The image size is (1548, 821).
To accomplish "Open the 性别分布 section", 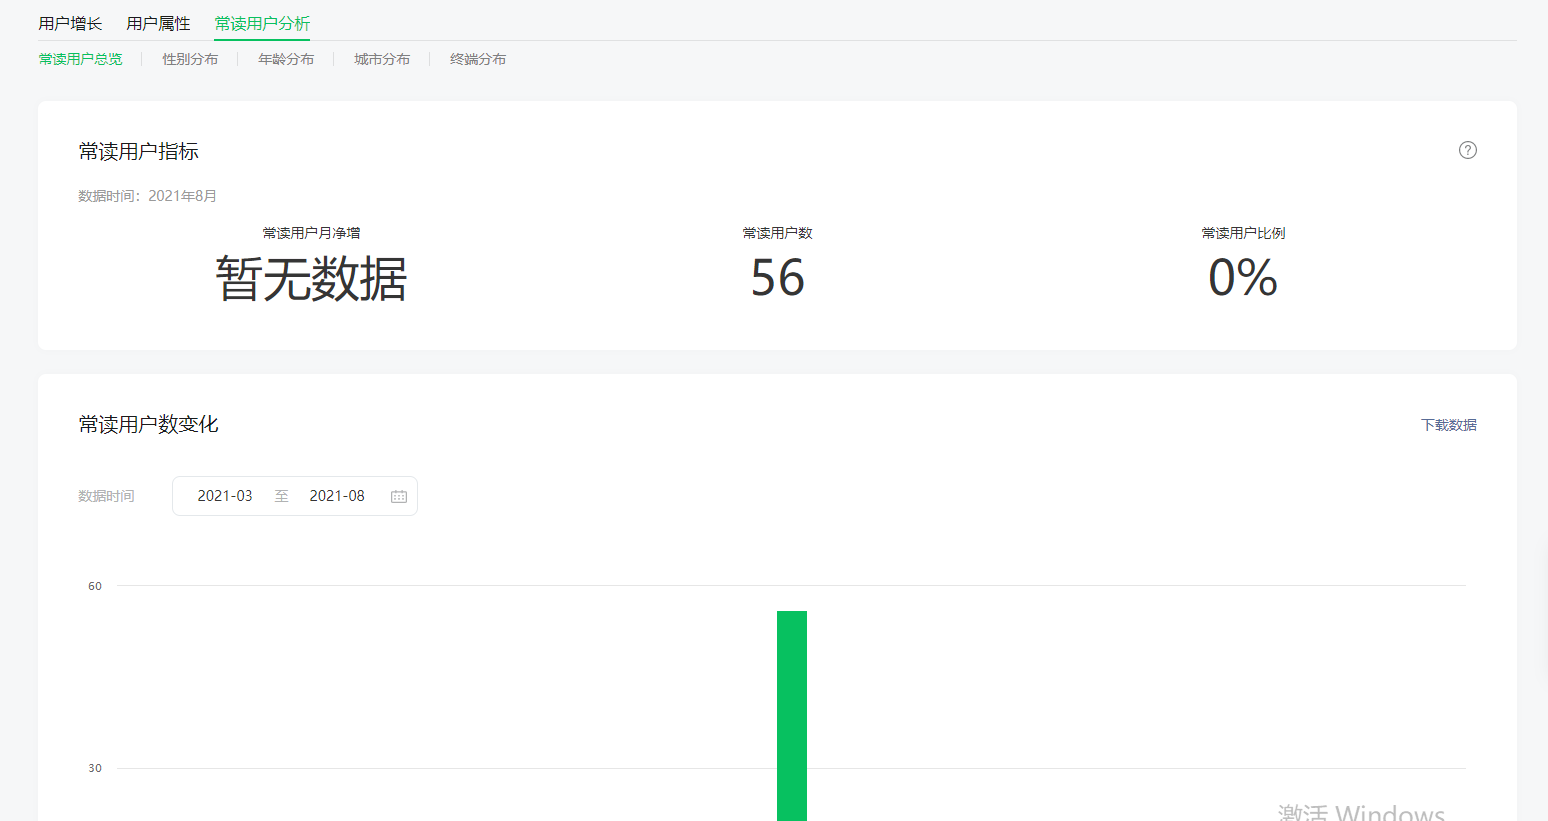I will click(190, 59).
